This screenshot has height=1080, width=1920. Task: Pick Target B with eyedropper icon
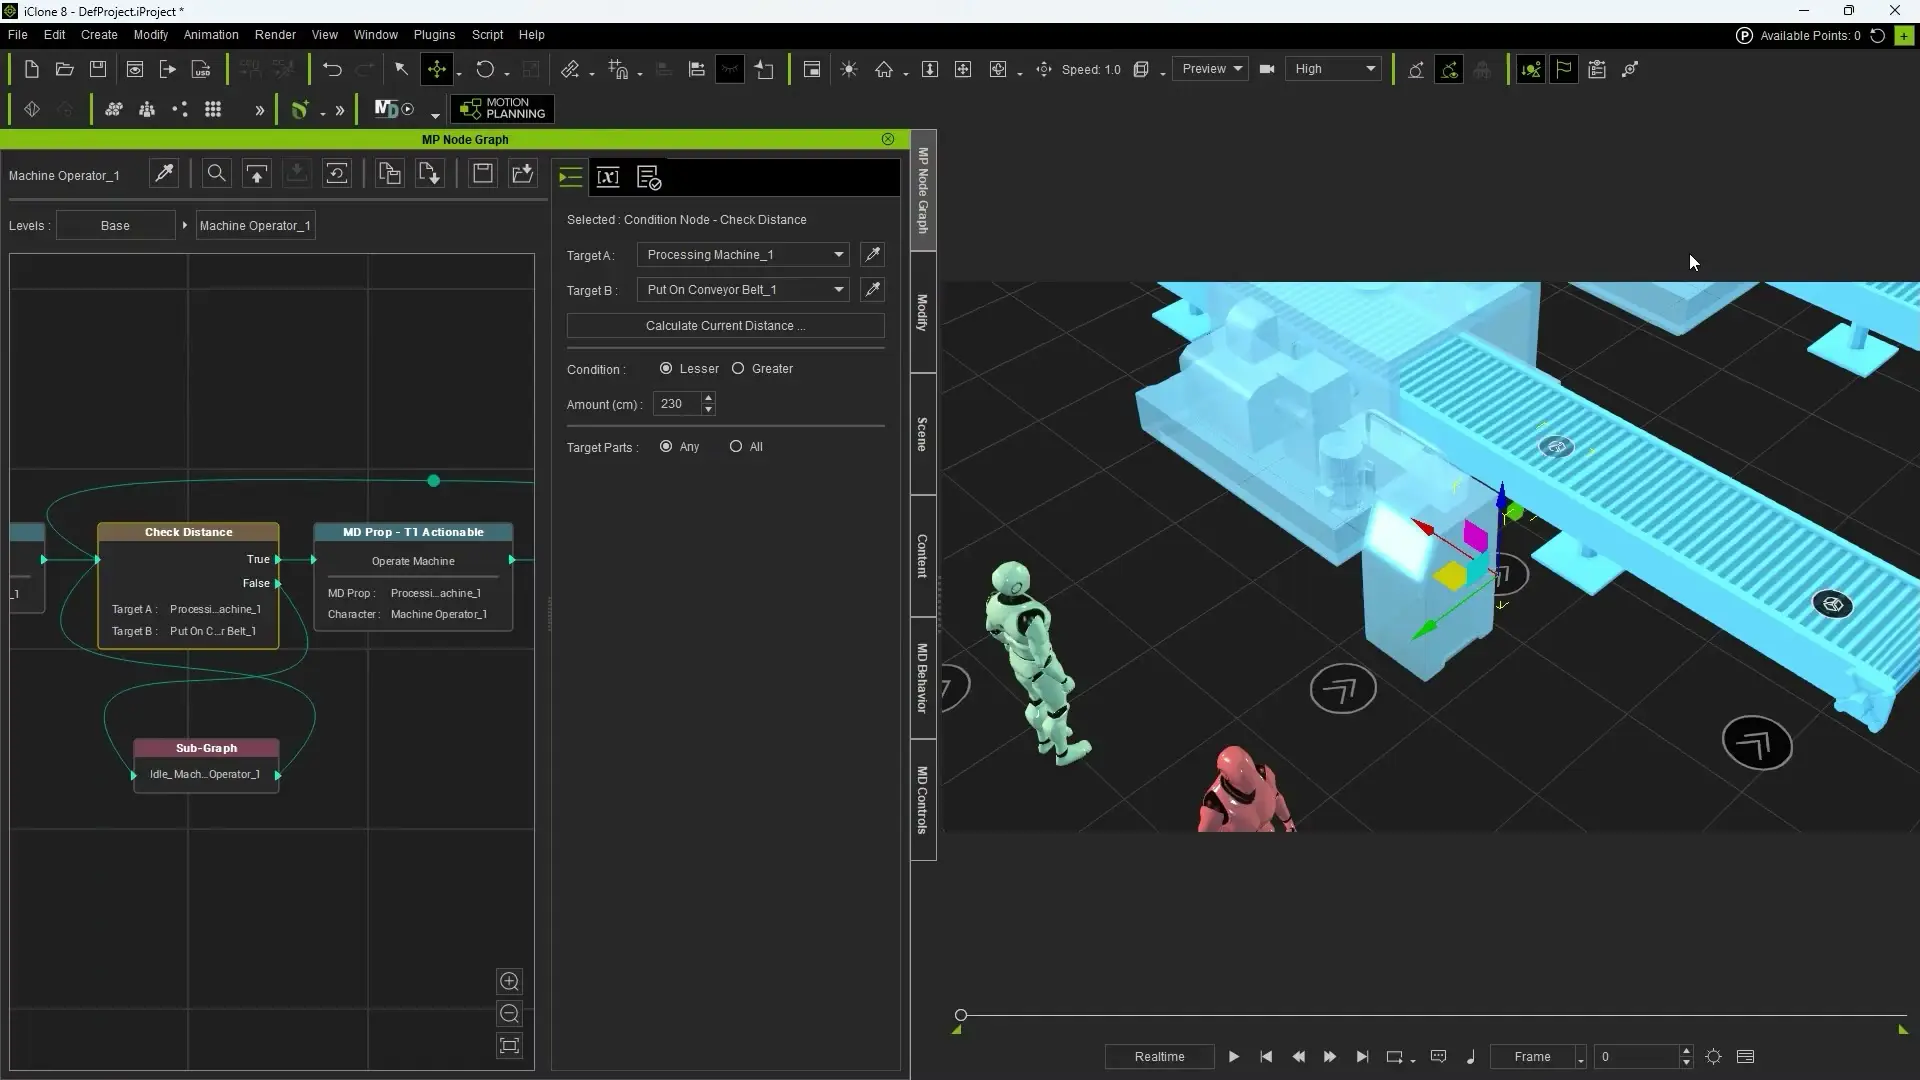872,289
